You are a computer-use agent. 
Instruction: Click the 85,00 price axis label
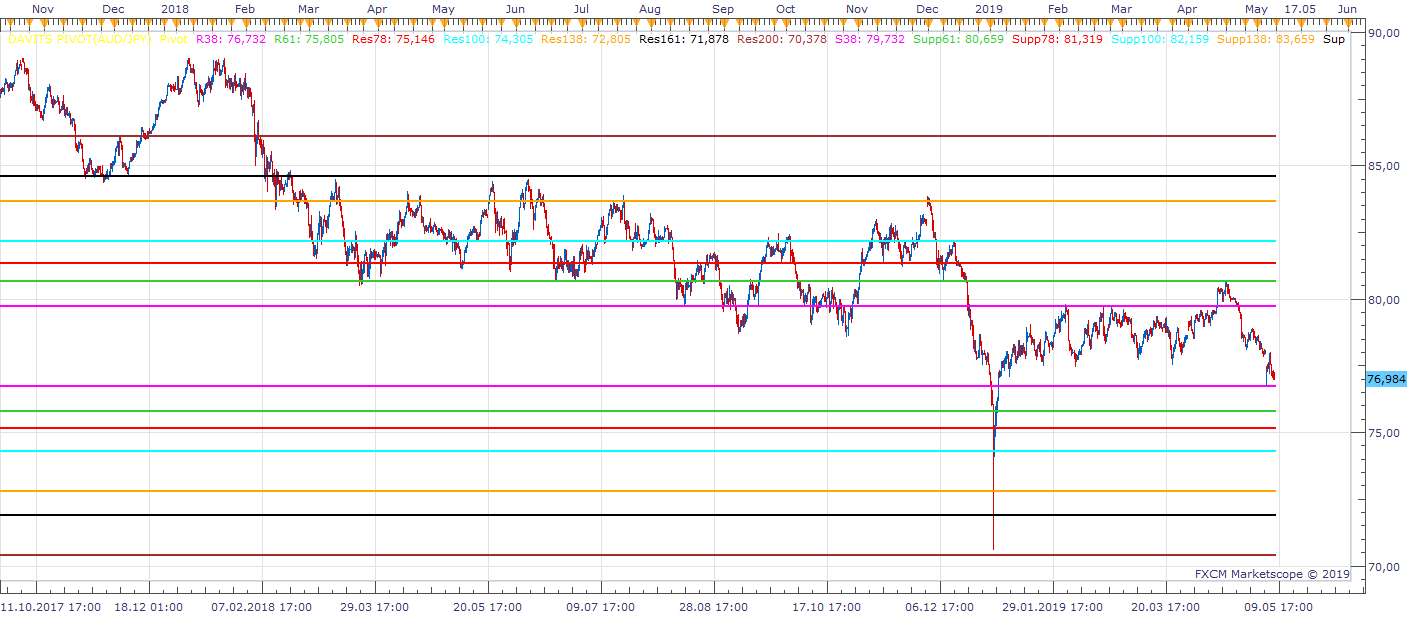[1384, 166]
